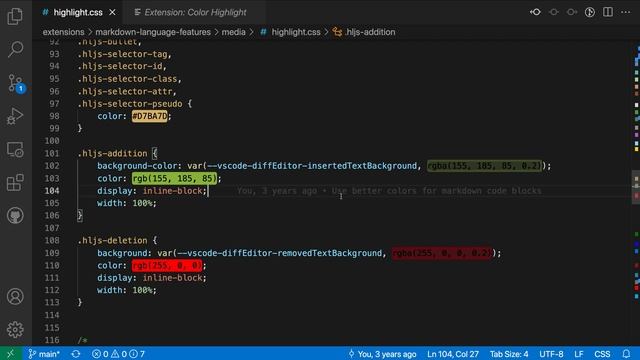
Task: Open Remote Explorer view
Action: (15, 150)
